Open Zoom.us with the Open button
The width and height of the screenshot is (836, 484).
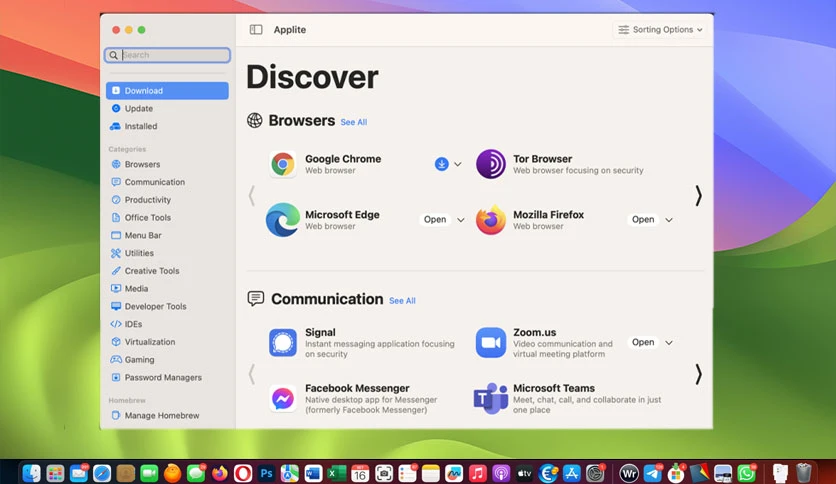643,342
